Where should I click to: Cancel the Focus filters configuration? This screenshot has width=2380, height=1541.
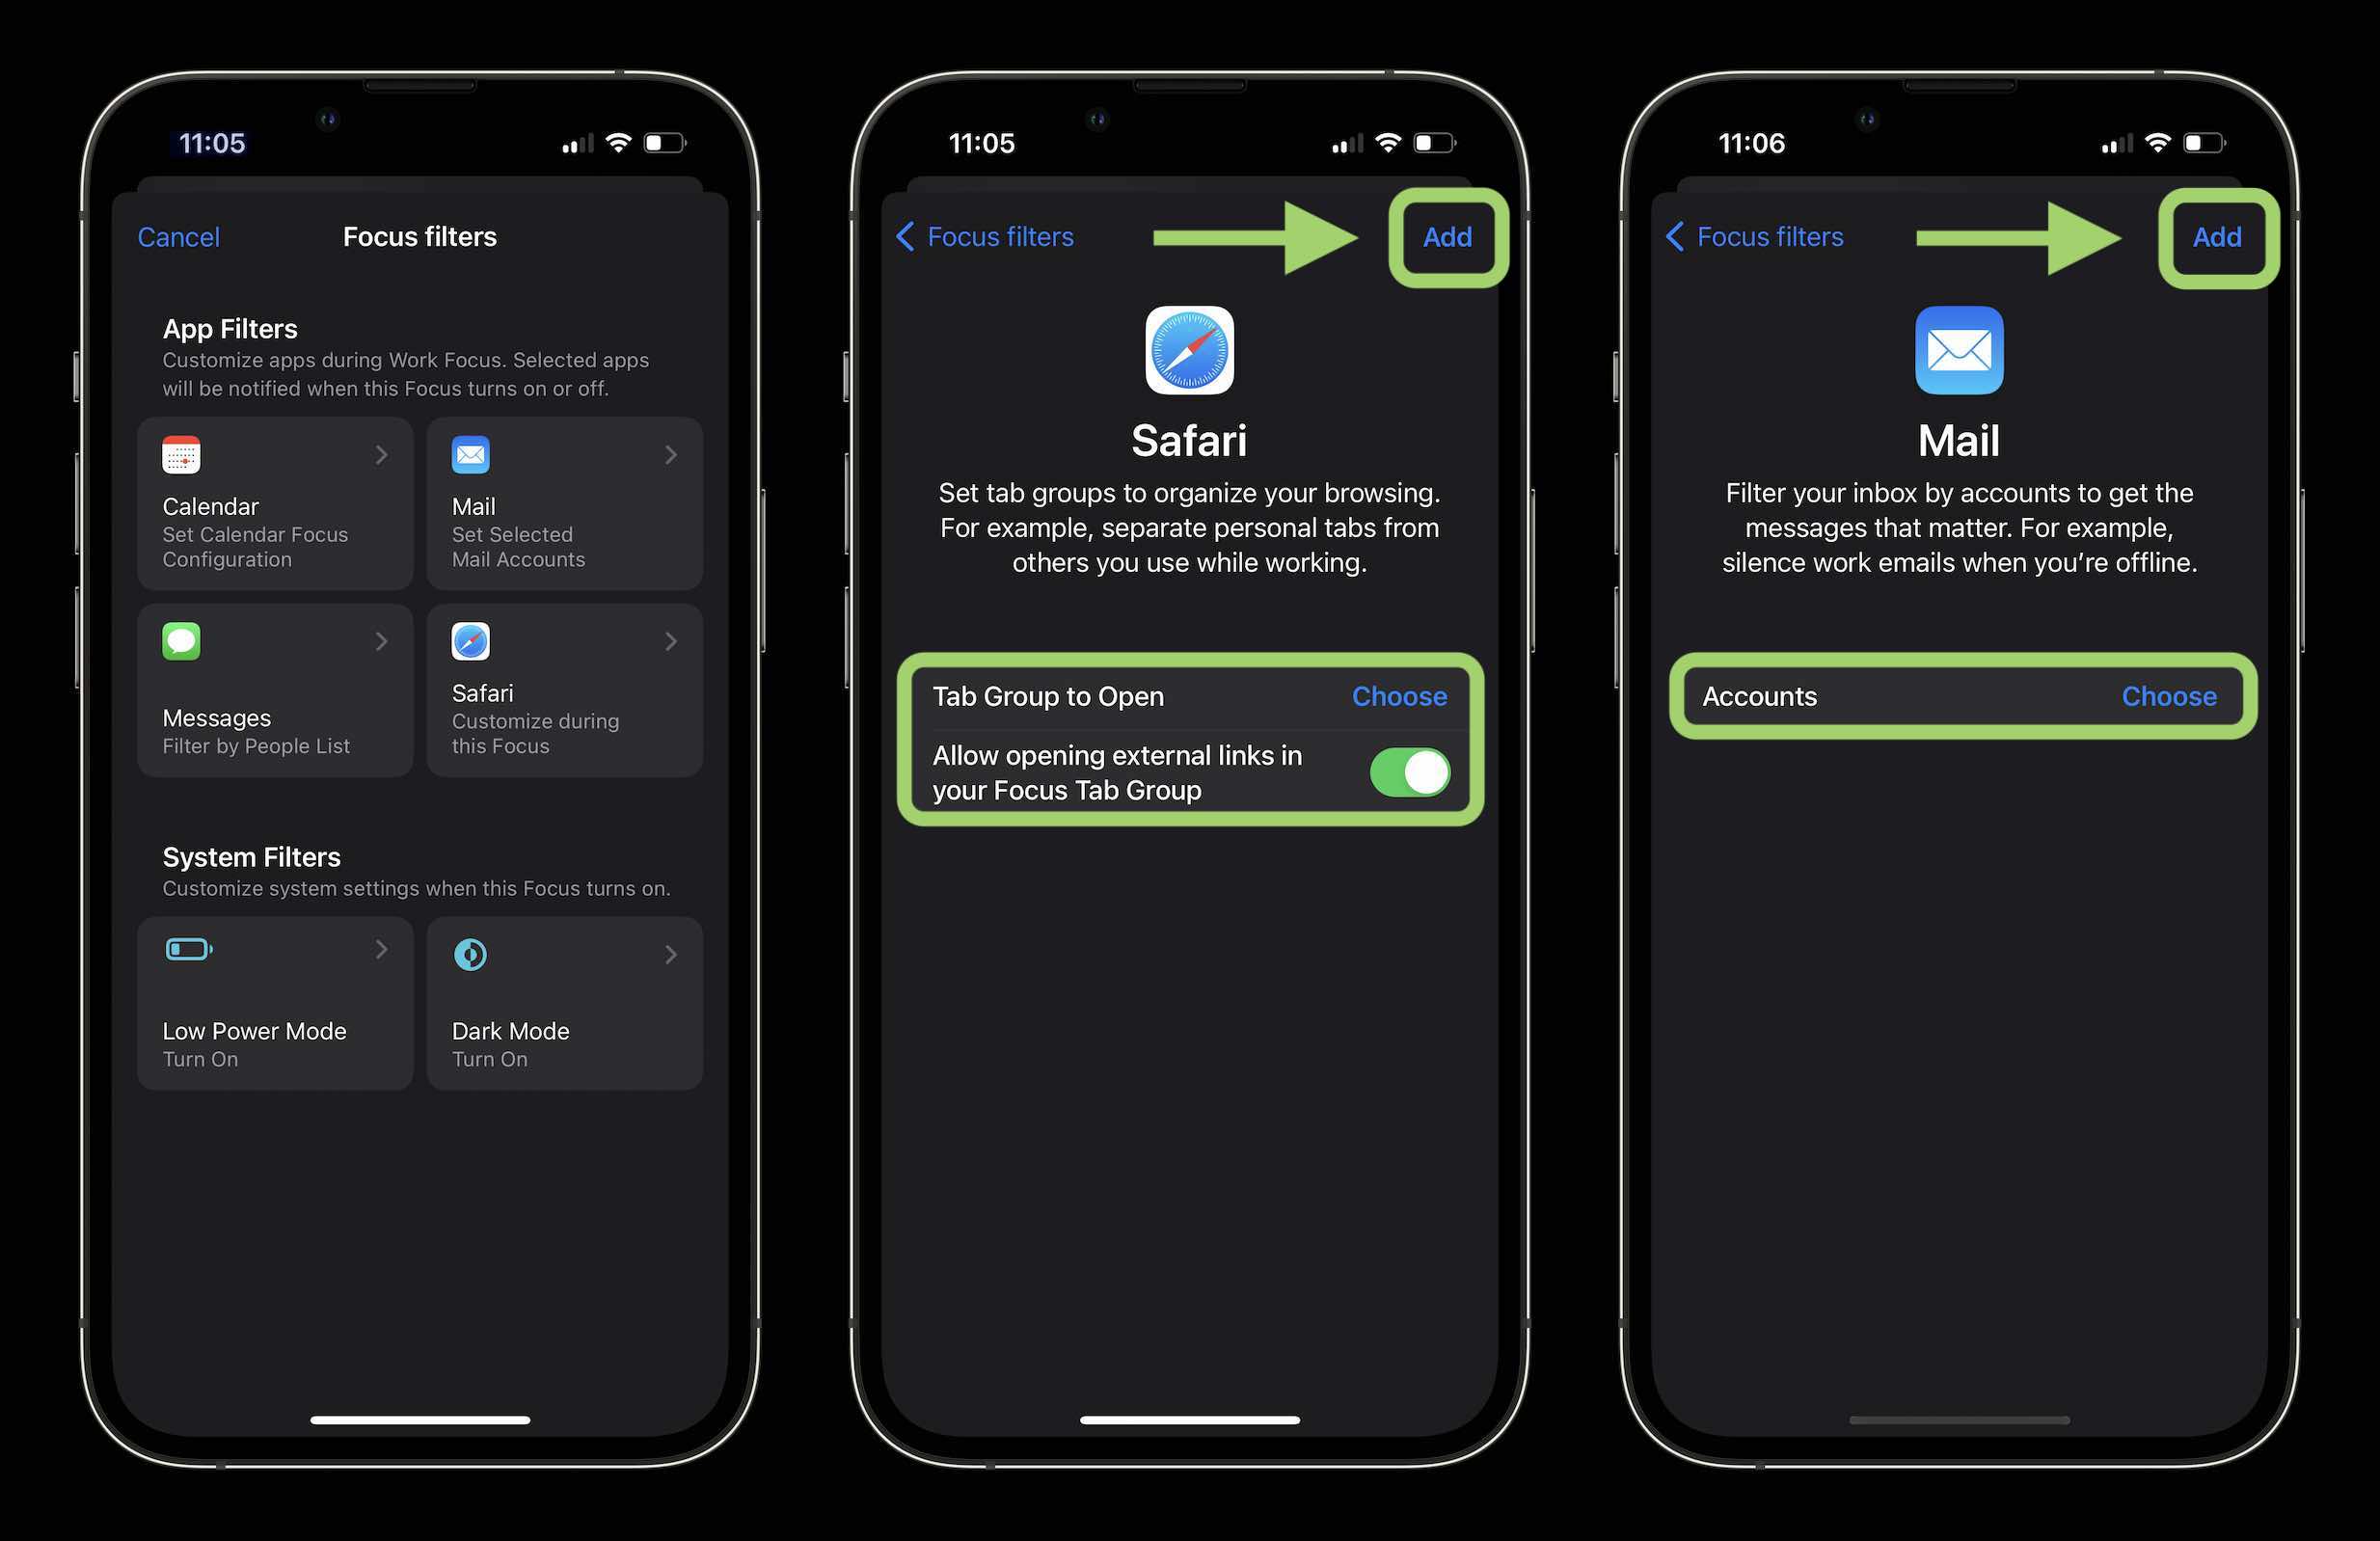pos(178,236)
